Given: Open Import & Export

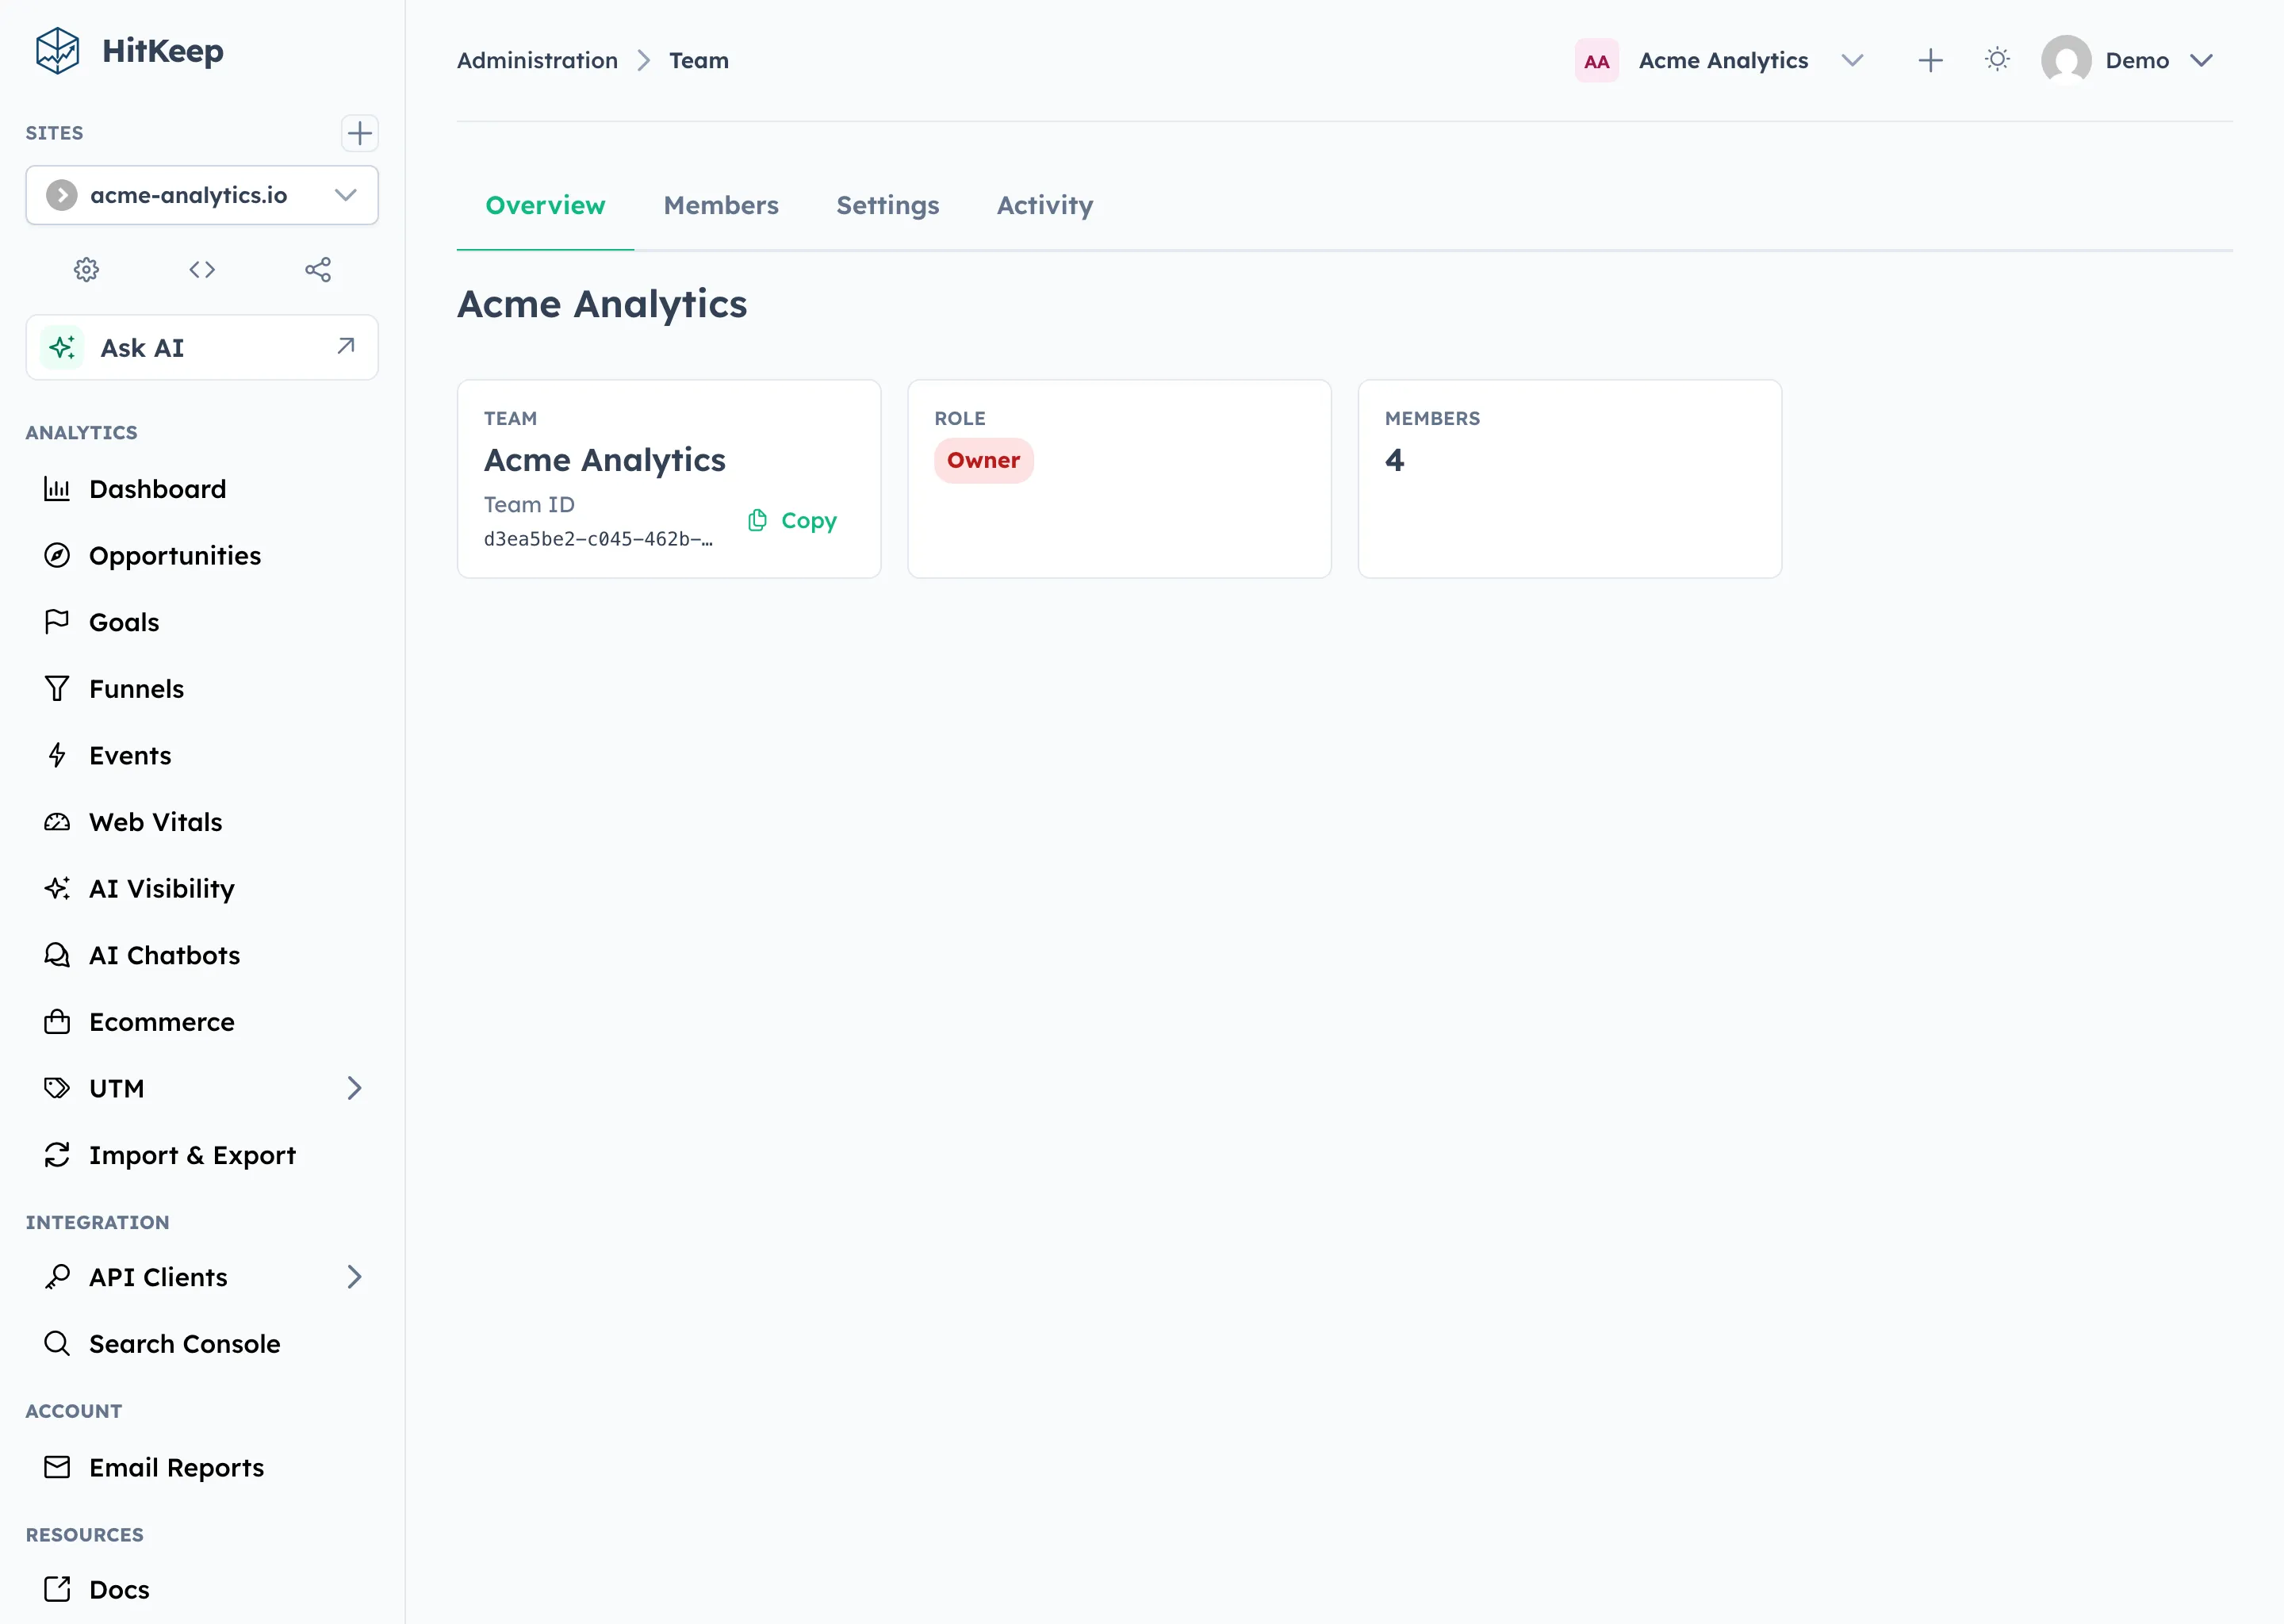Looking at the screenshot, I should click(x=202, y=1155).
